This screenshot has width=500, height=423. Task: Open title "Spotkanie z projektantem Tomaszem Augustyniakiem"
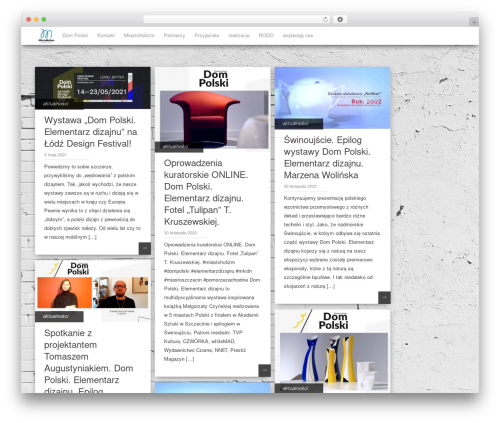coord(89,362)
